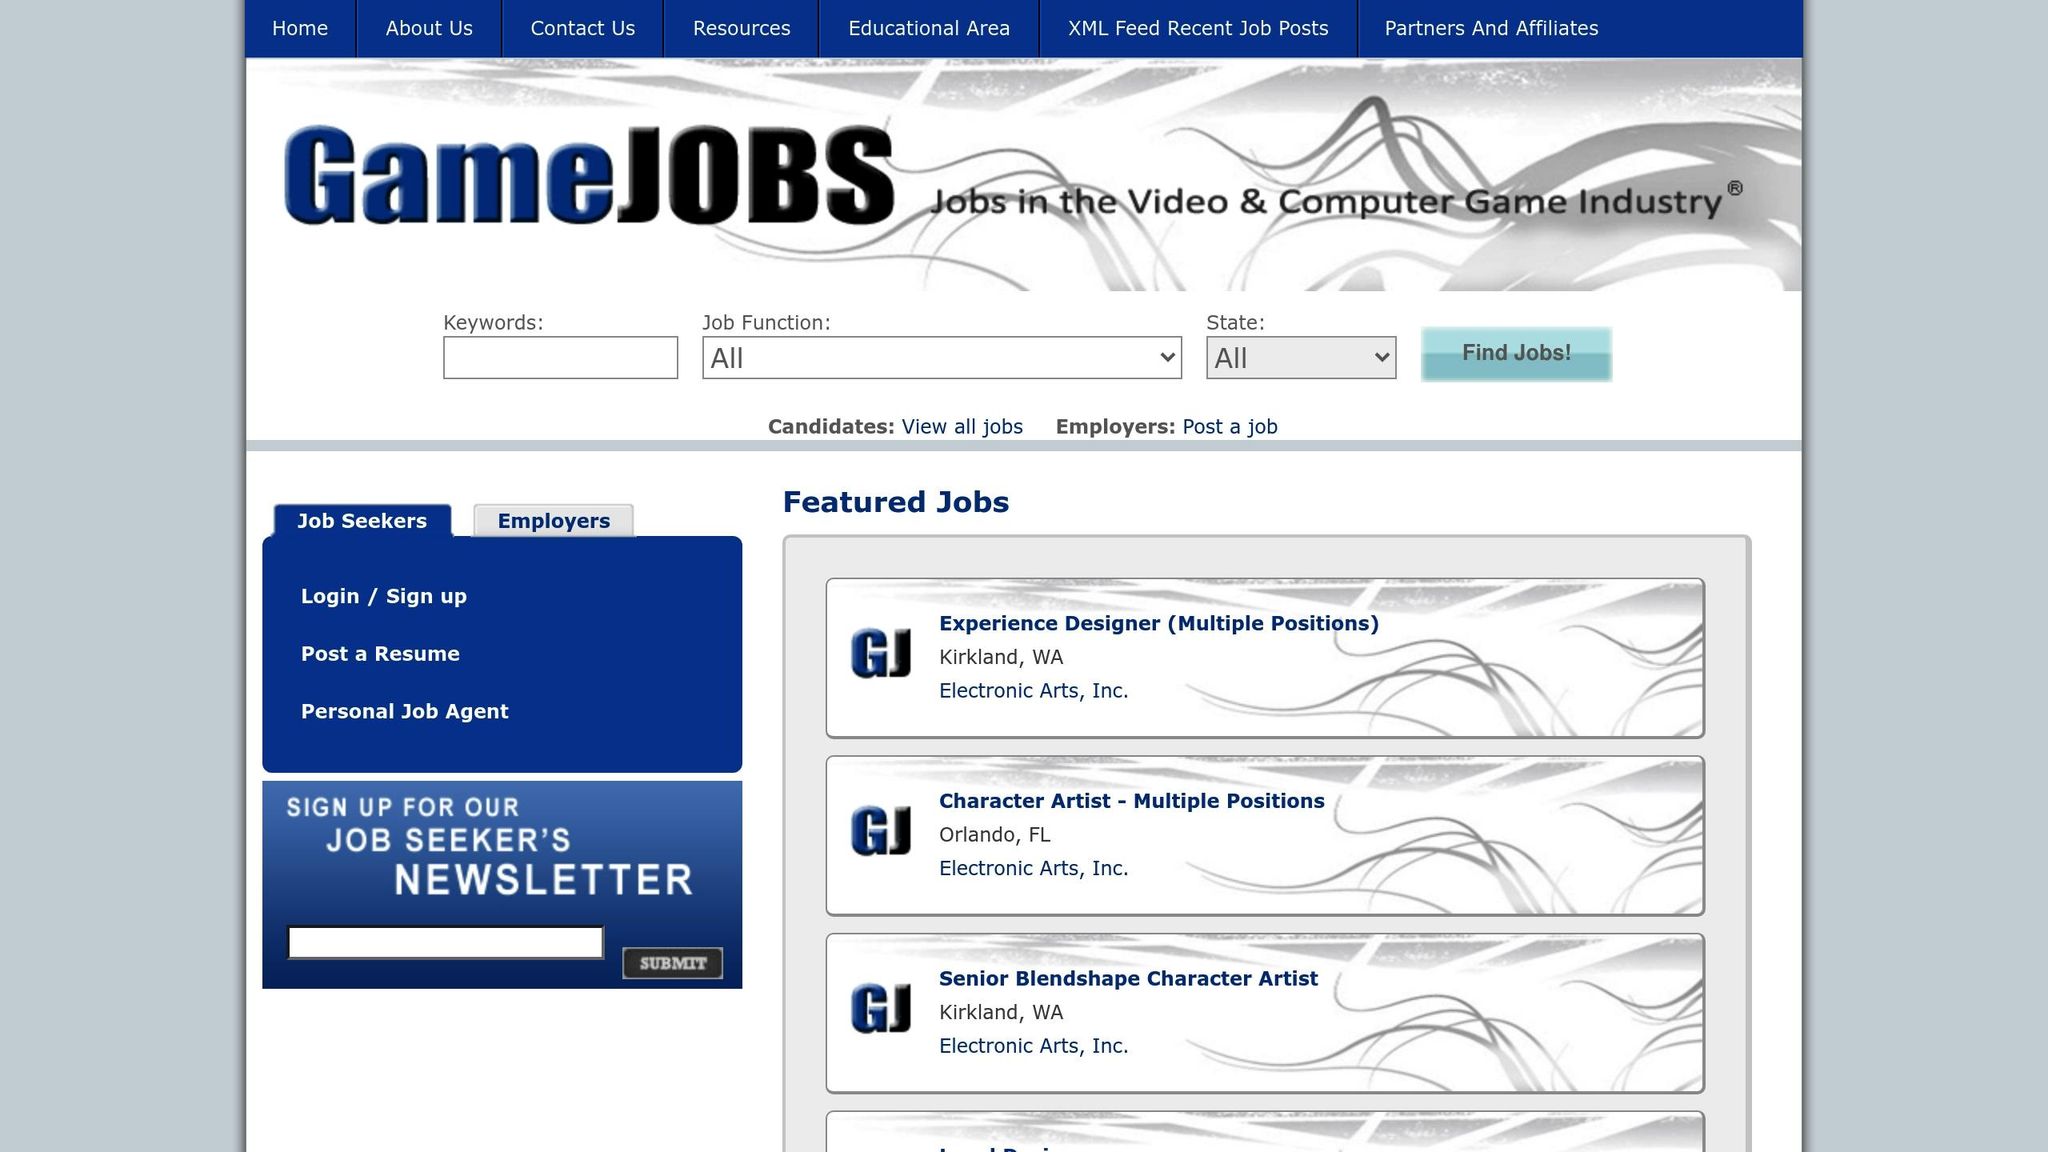Click GJ logo beside Character Artist job

coord(880,831)
